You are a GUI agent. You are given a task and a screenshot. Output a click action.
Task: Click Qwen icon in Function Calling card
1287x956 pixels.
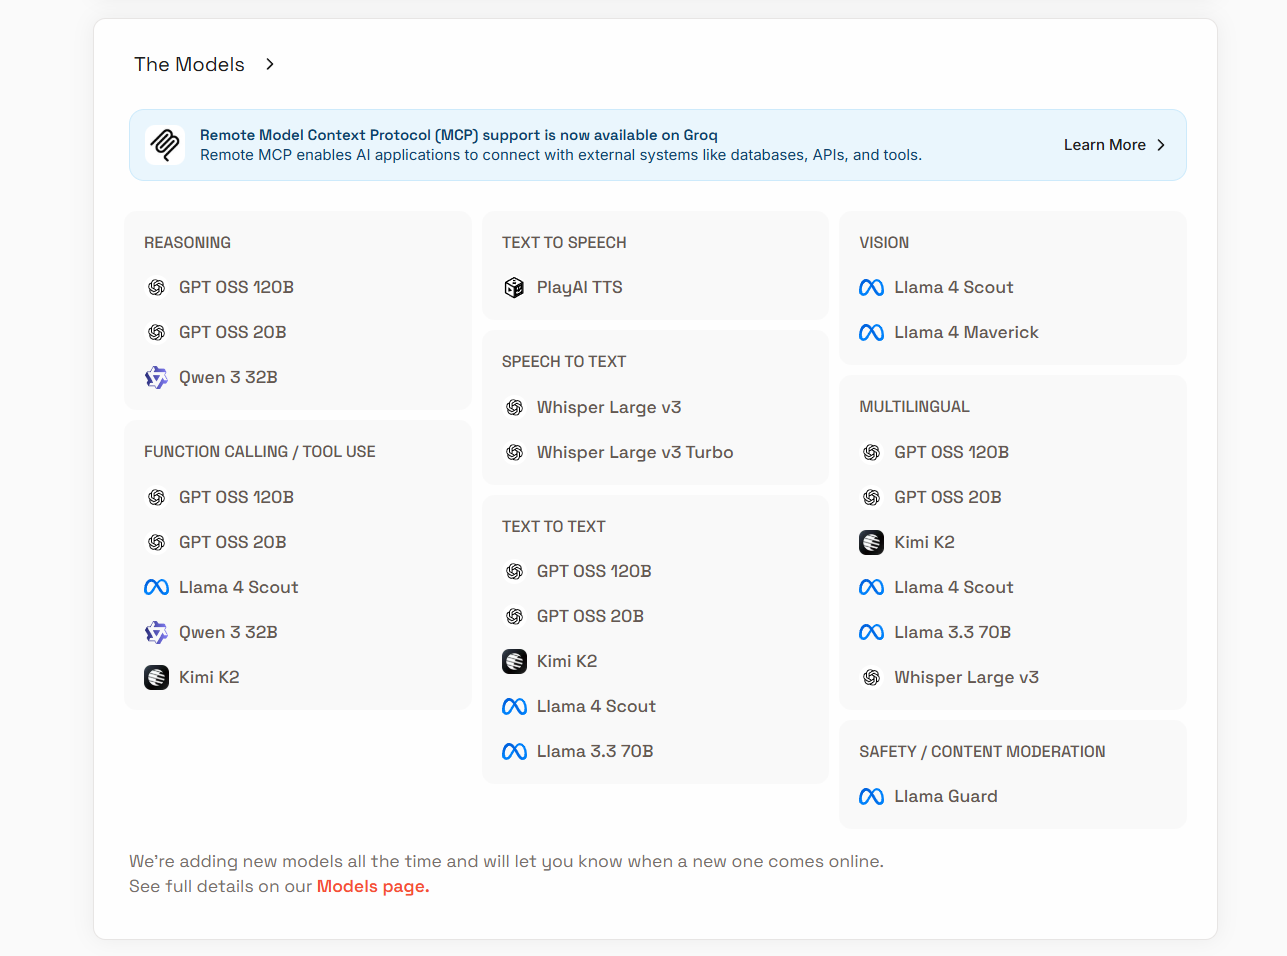pos(157,633)
